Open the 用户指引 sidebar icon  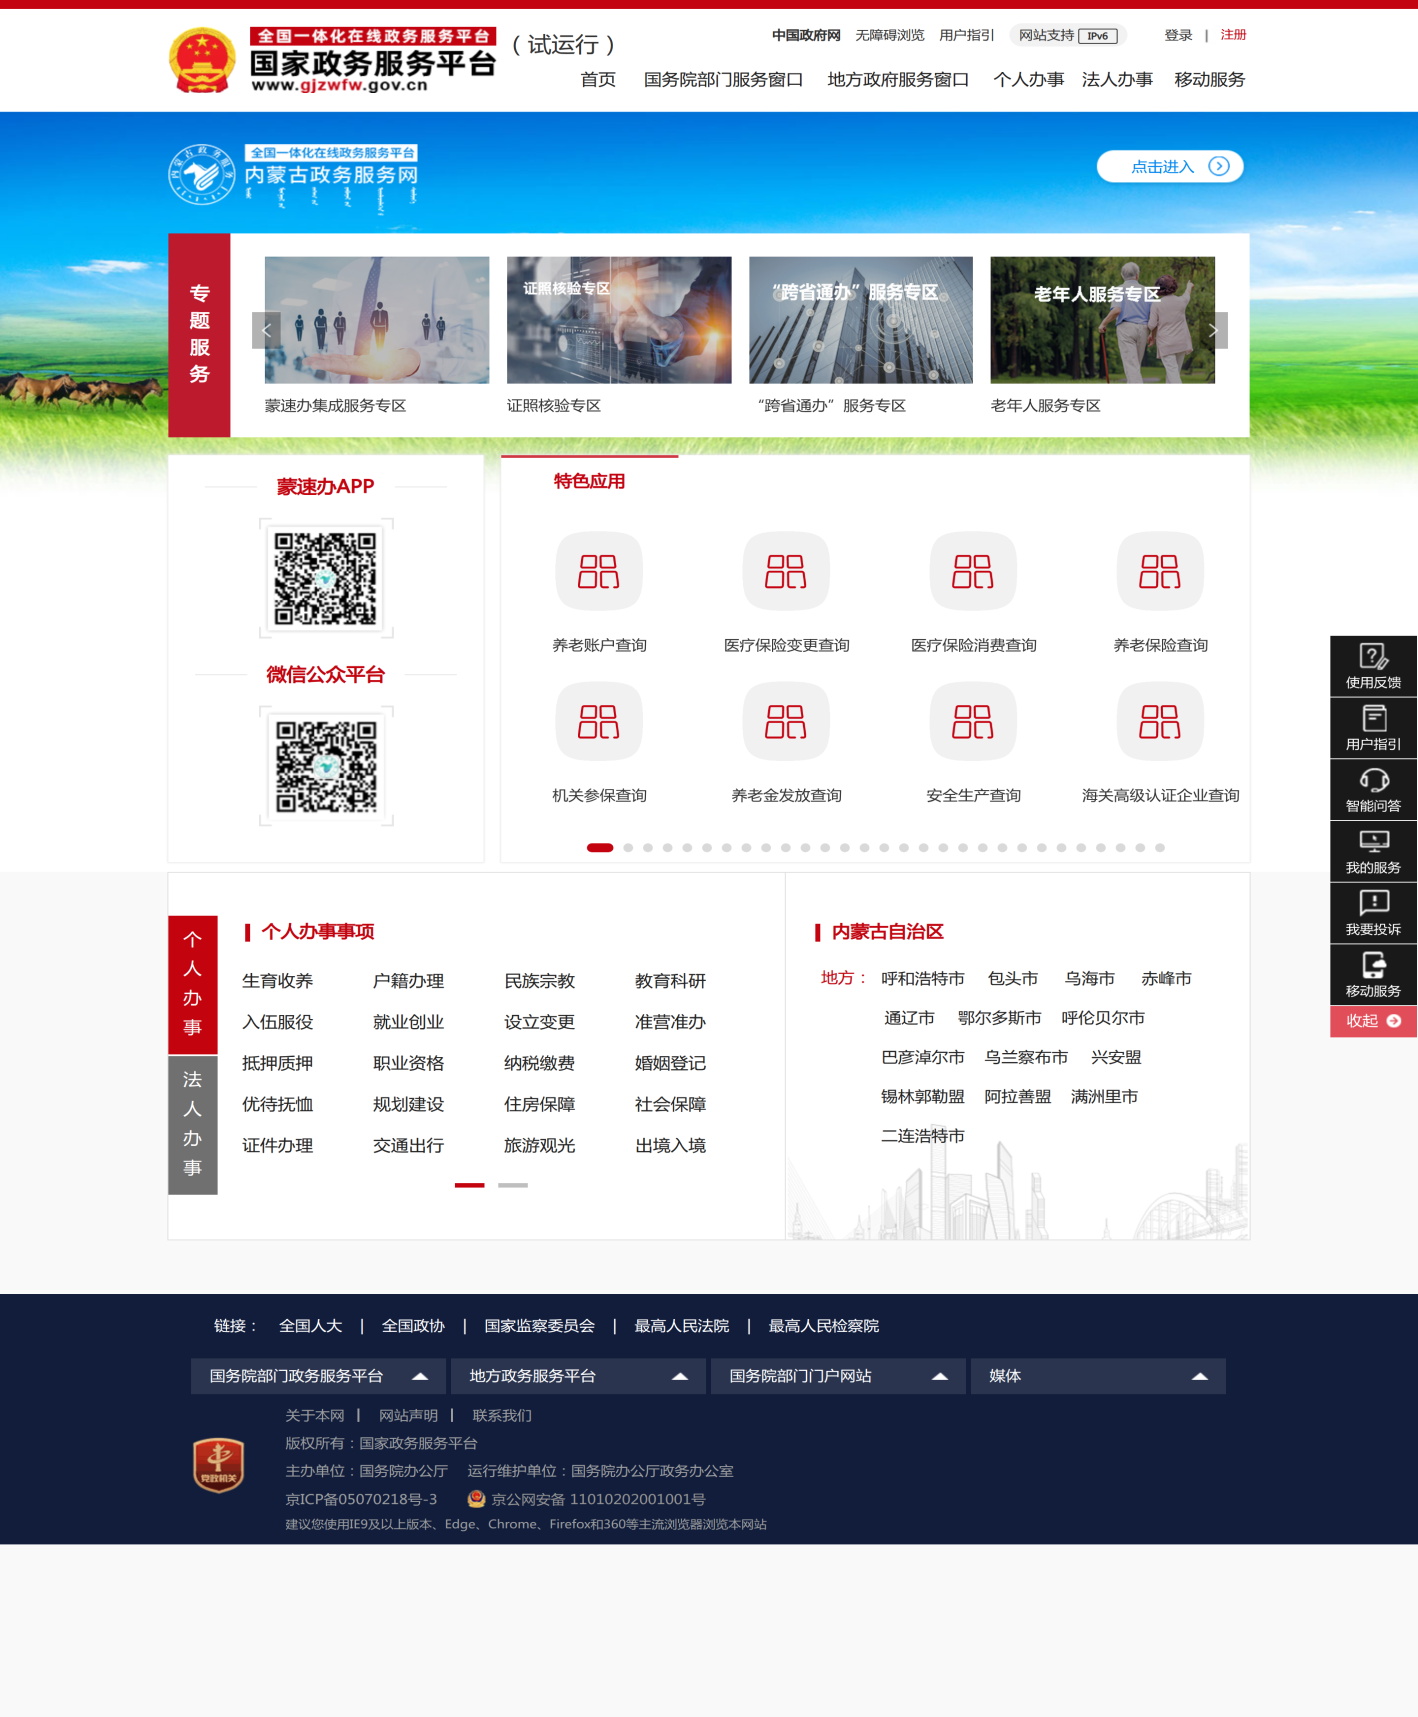tap(1373, 727)
